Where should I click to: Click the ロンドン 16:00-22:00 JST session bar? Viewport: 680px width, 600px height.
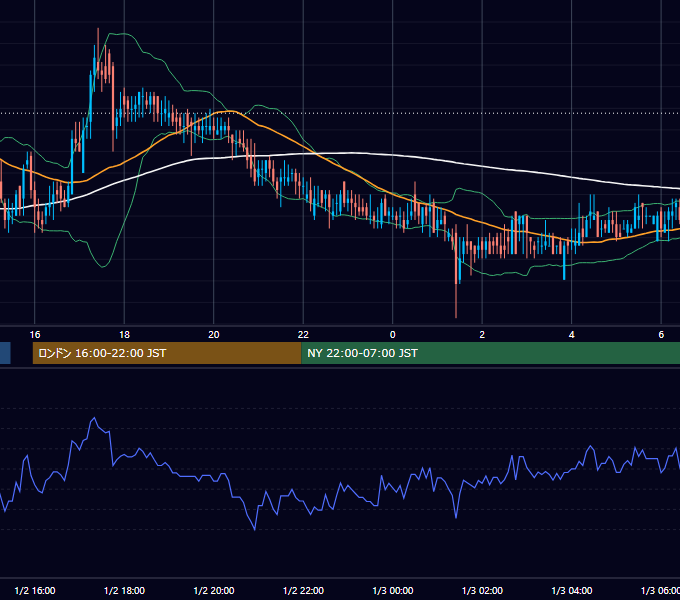[167, 353]
